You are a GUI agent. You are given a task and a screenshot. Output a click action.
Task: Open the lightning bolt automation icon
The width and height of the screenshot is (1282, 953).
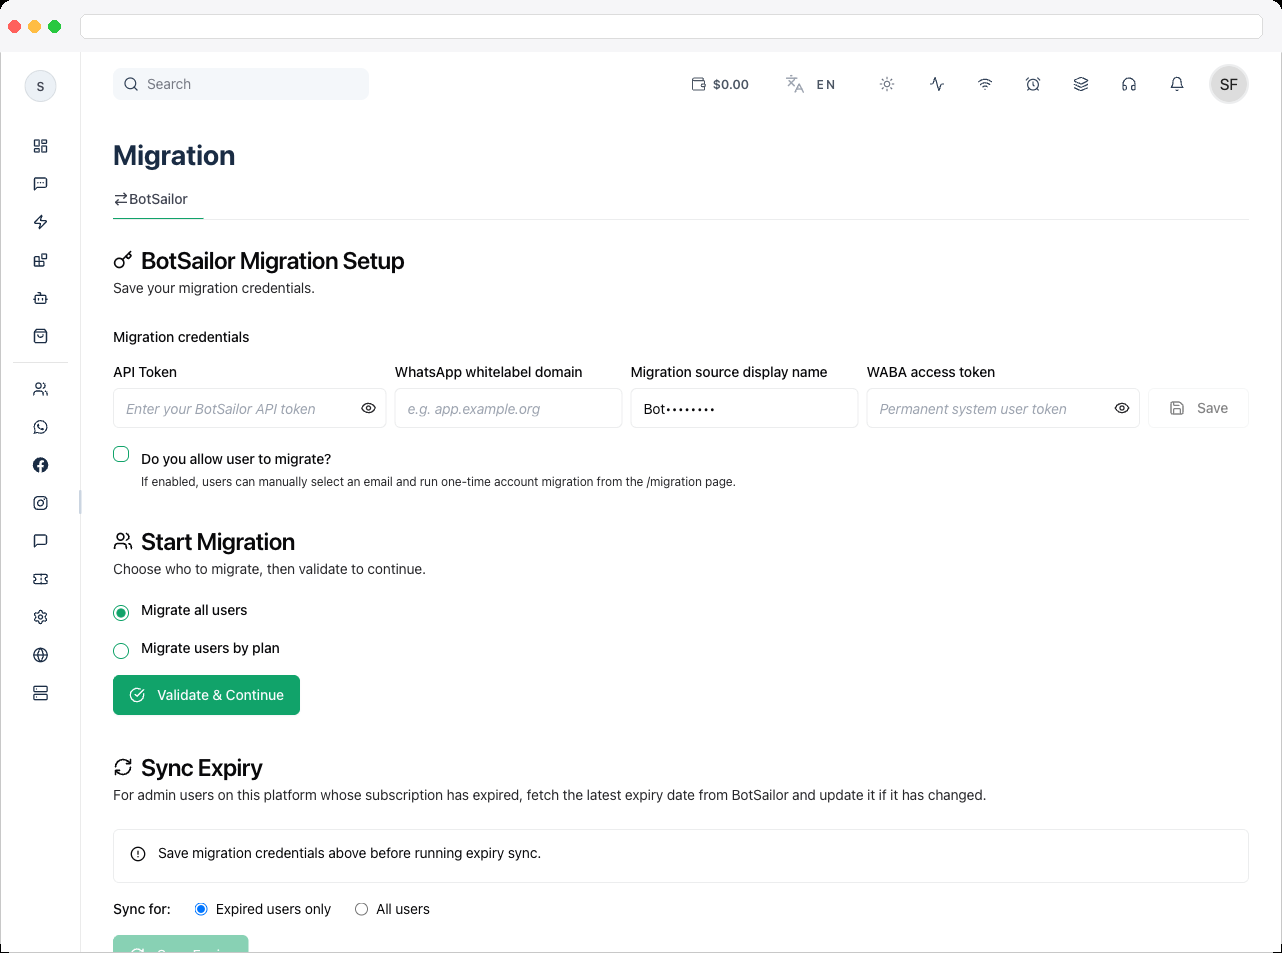click(40, 222)
